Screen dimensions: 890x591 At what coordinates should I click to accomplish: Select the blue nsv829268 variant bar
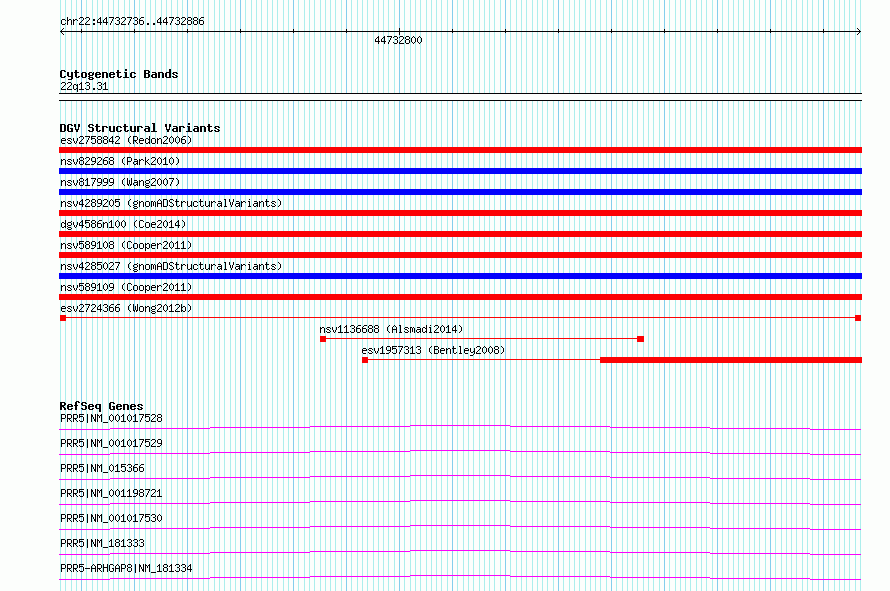coord(460,171)
